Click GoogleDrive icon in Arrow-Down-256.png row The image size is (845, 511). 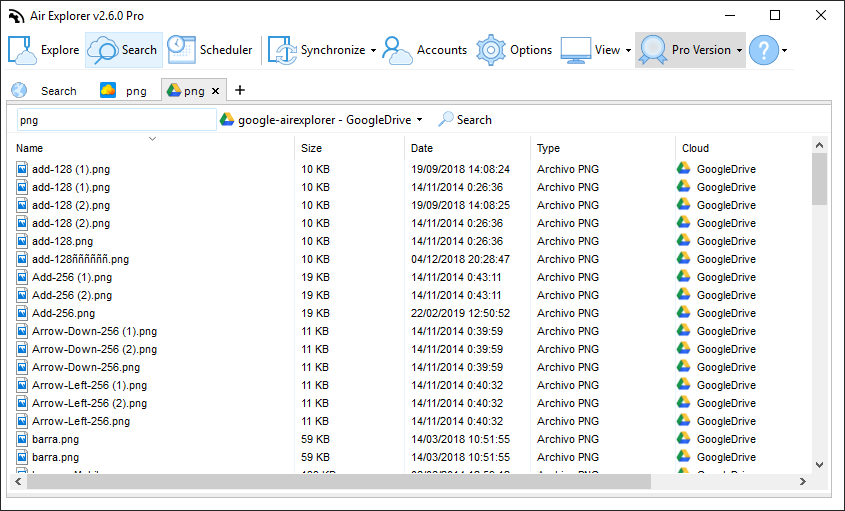684,367
